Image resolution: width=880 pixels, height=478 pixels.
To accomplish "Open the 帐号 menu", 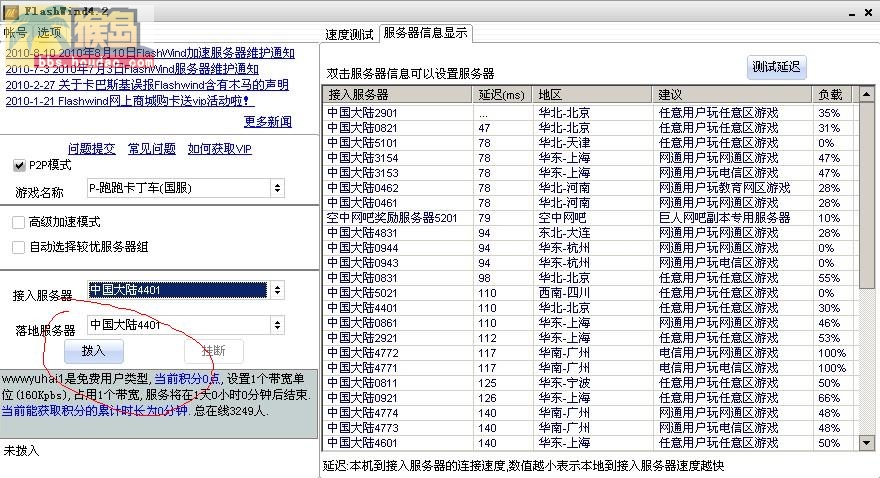I will pos(16,33).
